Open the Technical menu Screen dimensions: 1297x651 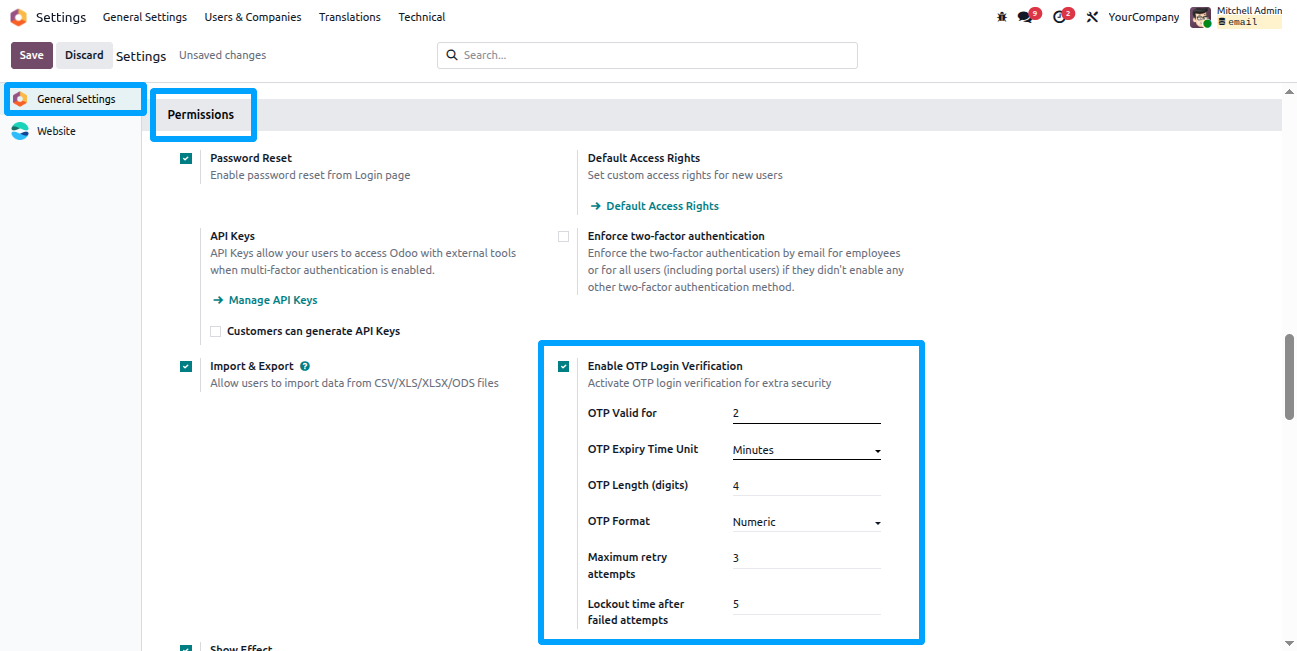[x=422, y=17]
